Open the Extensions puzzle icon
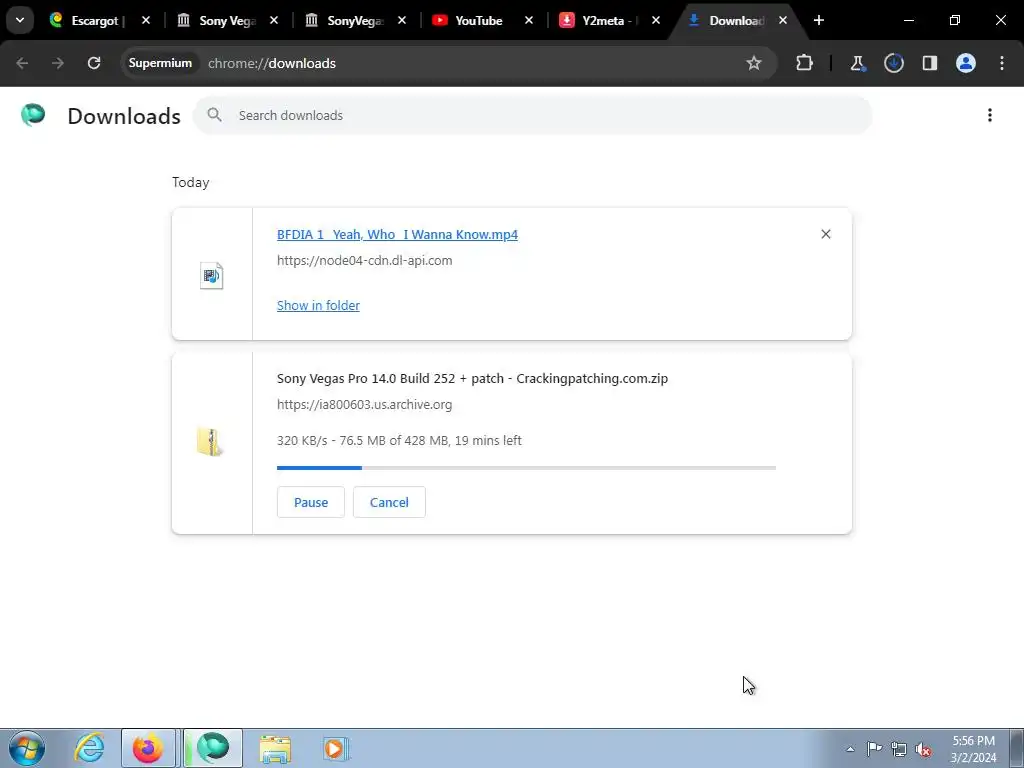This screenshot has width=1024, height=768. coord(805,63)
